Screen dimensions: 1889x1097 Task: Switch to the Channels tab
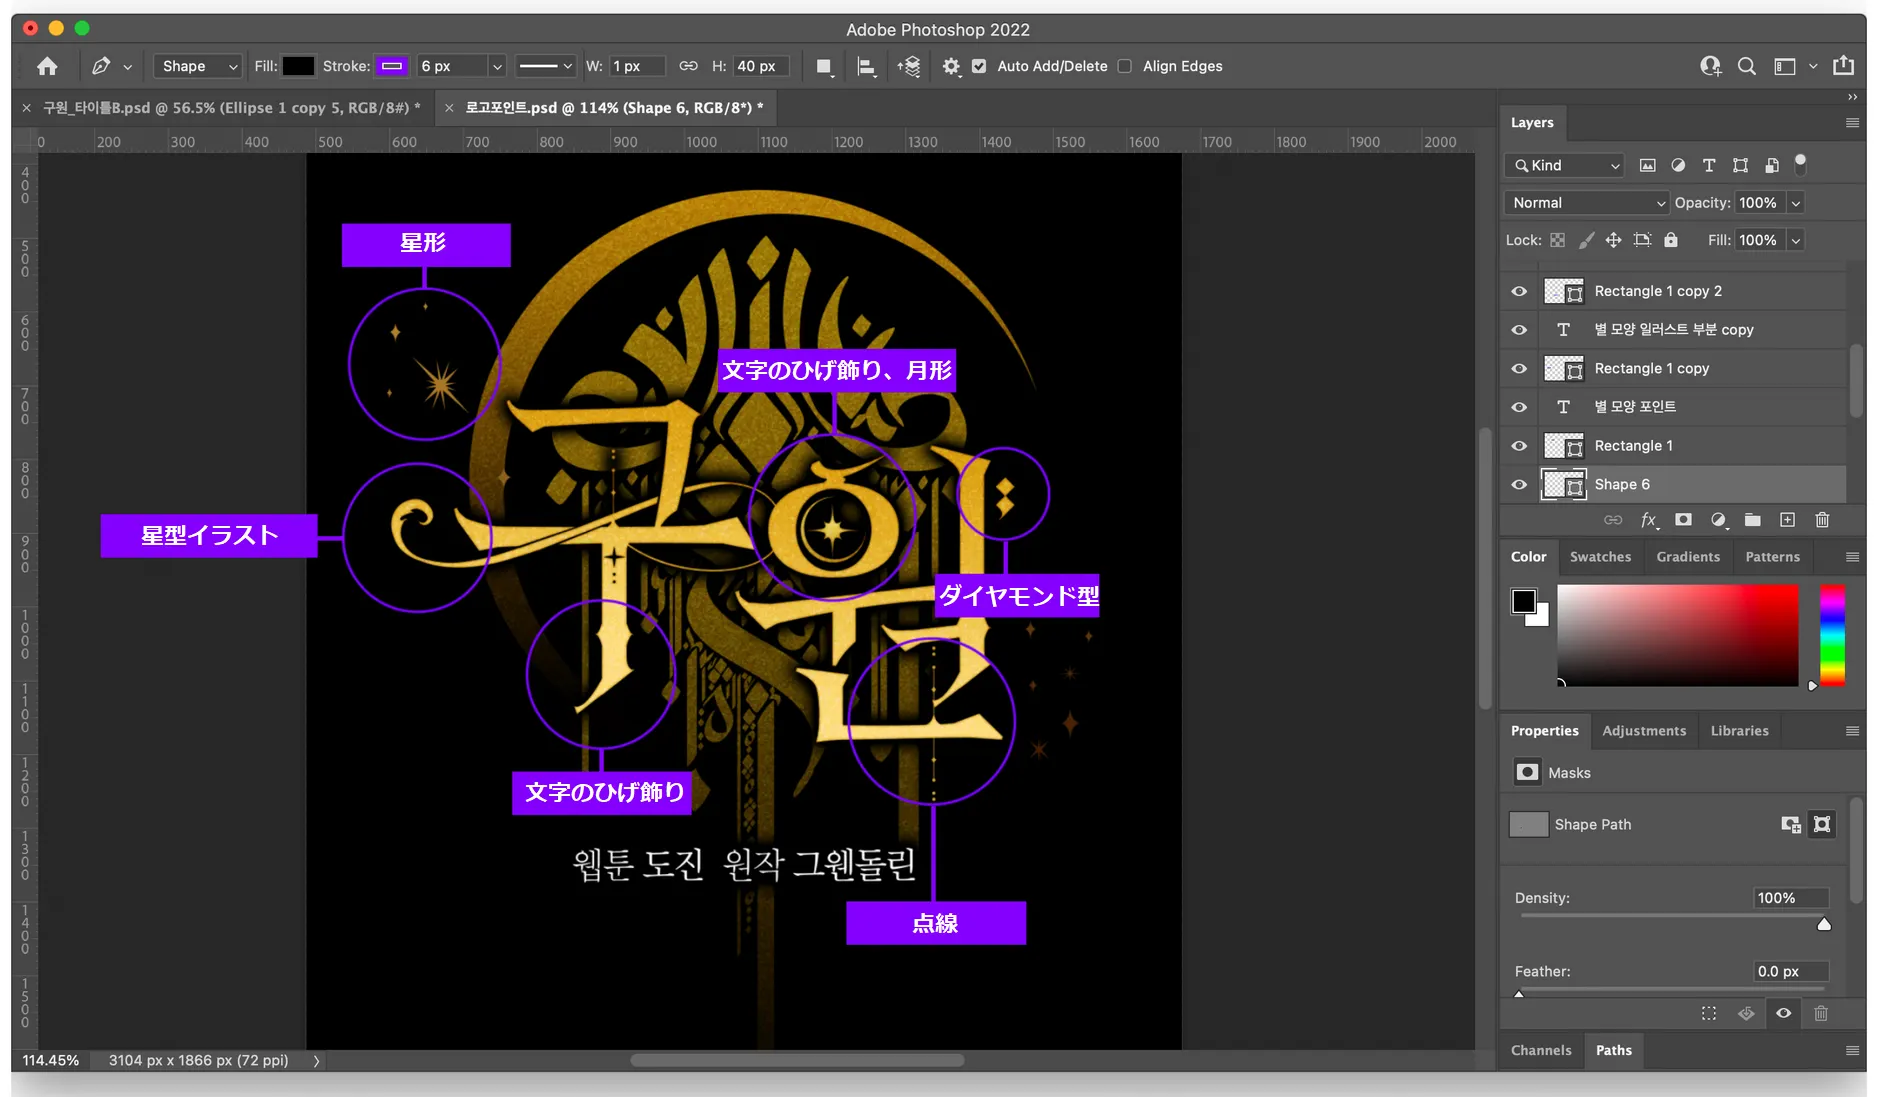tap(1540, 1050)
